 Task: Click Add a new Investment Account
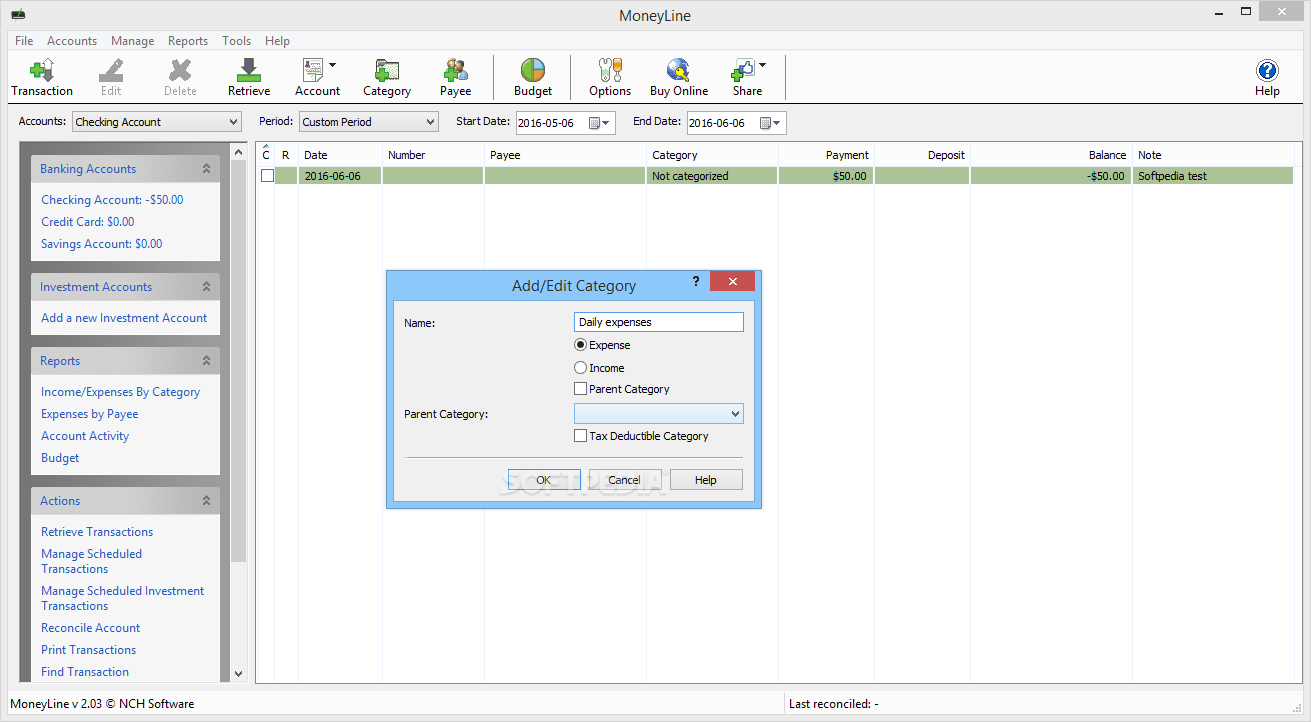[124, 318]
